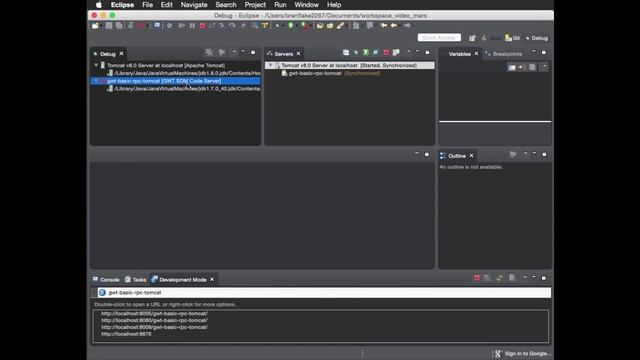Select the jdk1.7.0_40 process in Debug view

tap(184, 89)
